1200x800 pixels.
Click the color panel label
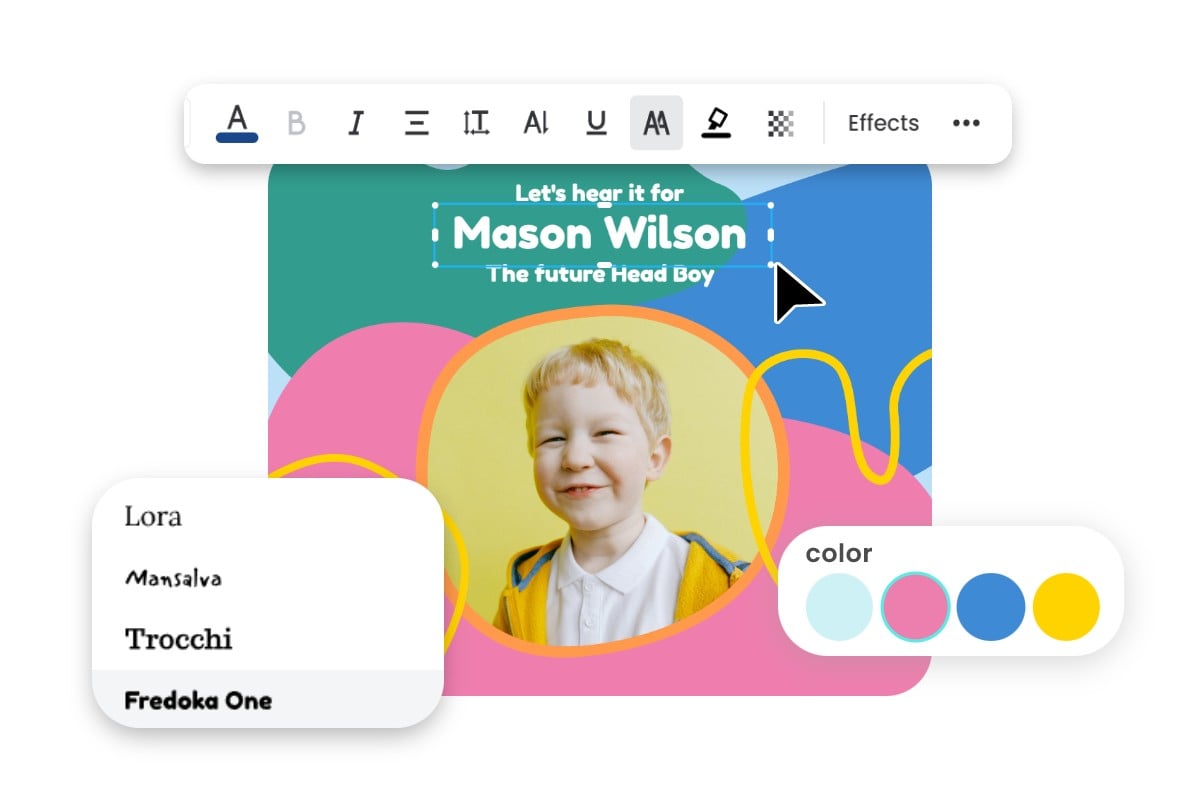[x=840, y=553]
